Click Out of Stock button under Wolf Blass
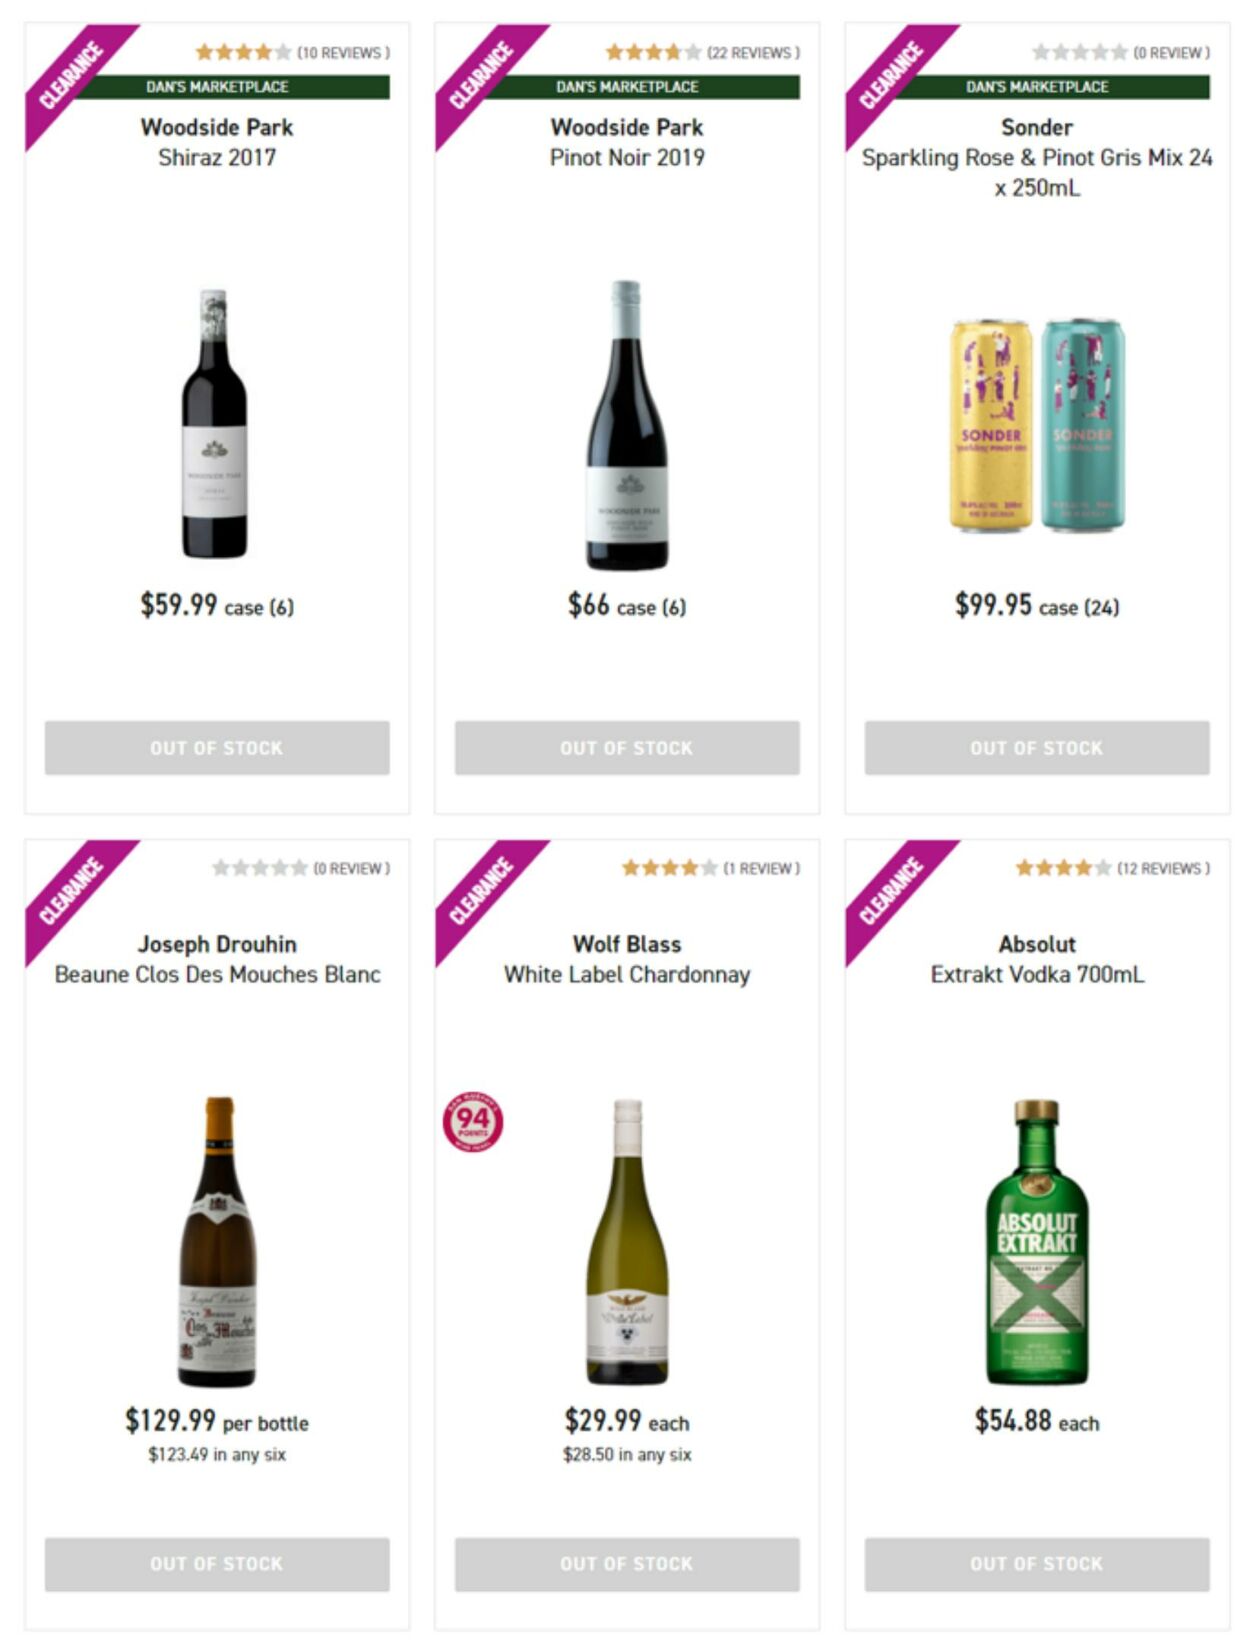The image size is (1250, 1644). 627,1564
